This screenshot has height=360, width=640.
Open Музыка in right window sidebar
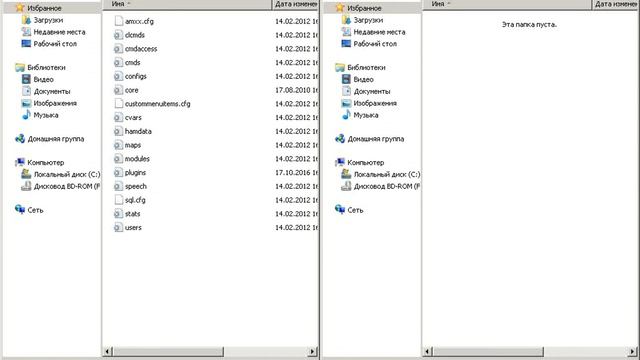click(366, 115)
